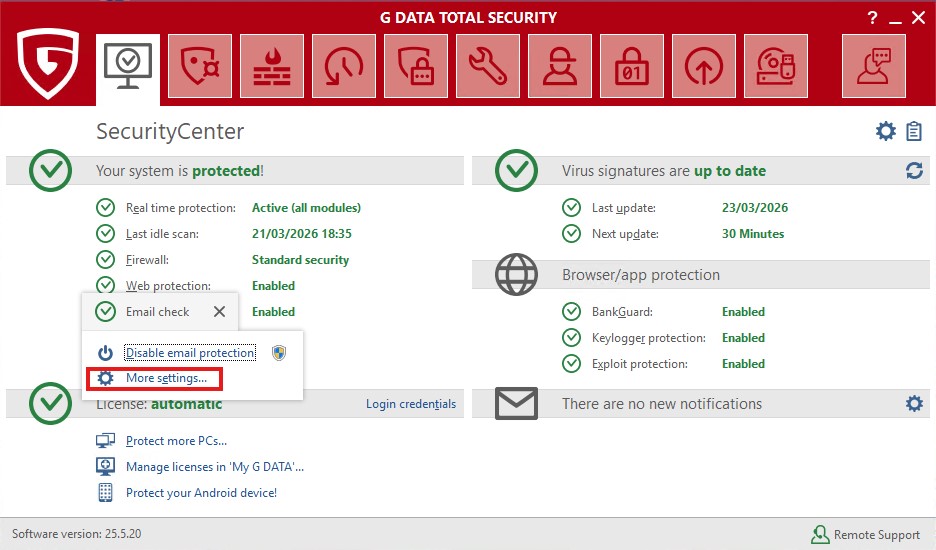Click Real time protection row
The height and width of the screenshot is (550, 936).
229,208
